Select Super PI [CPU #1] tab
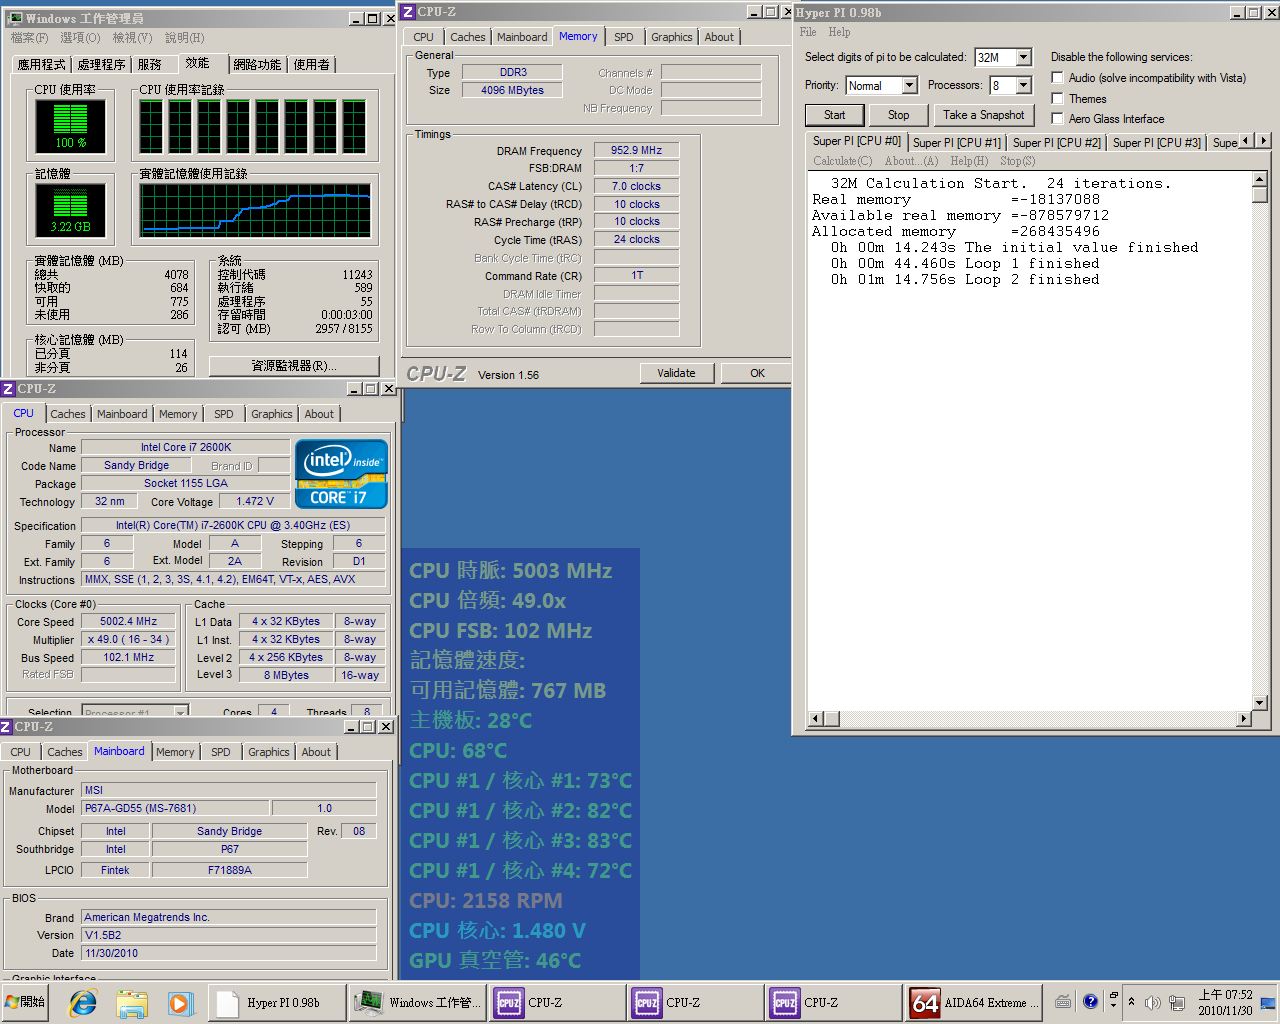This screenshot has height=1024, width=1280. coord(956,143)
